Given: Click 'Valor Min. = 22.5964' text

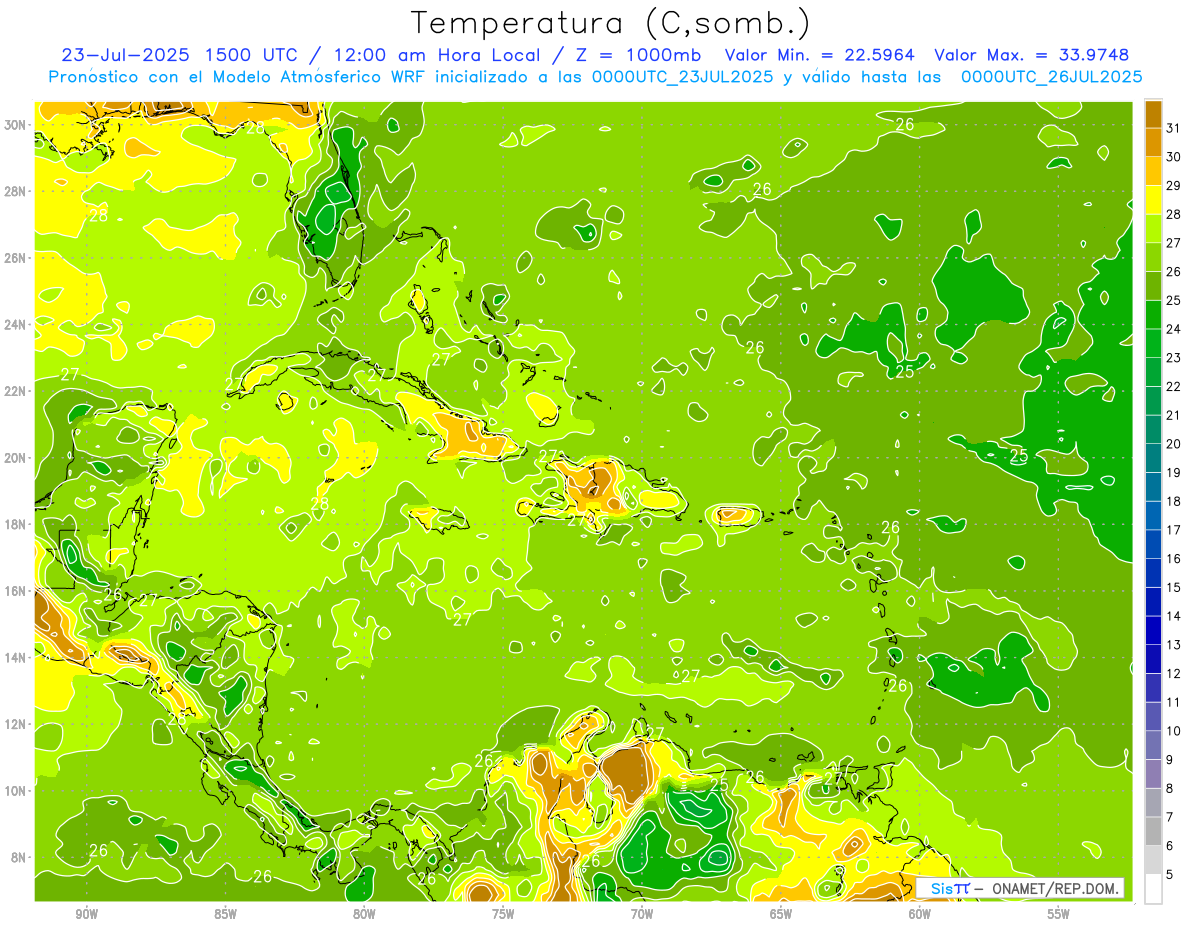Looking at the screenshot, I should [x=819, y=55].
